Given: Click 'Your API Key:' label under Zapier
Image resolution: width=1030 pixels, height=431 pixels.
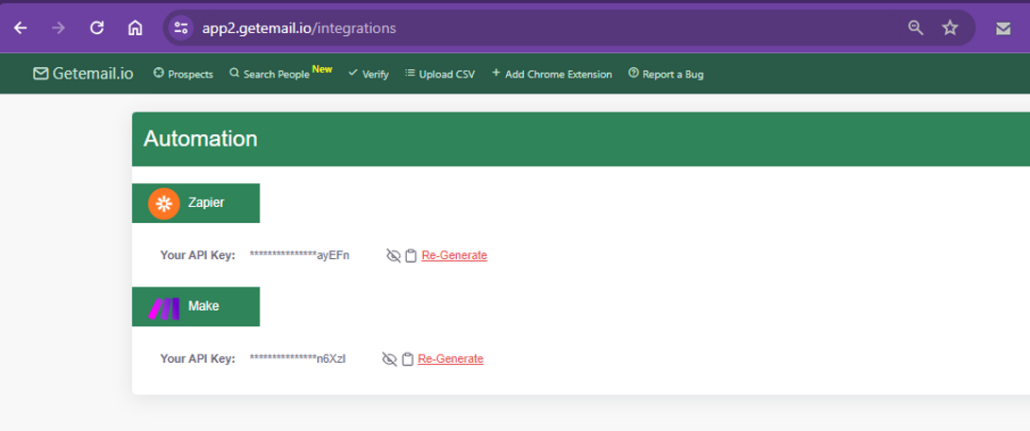Looking at the screenshot, I should pos(198,255).
